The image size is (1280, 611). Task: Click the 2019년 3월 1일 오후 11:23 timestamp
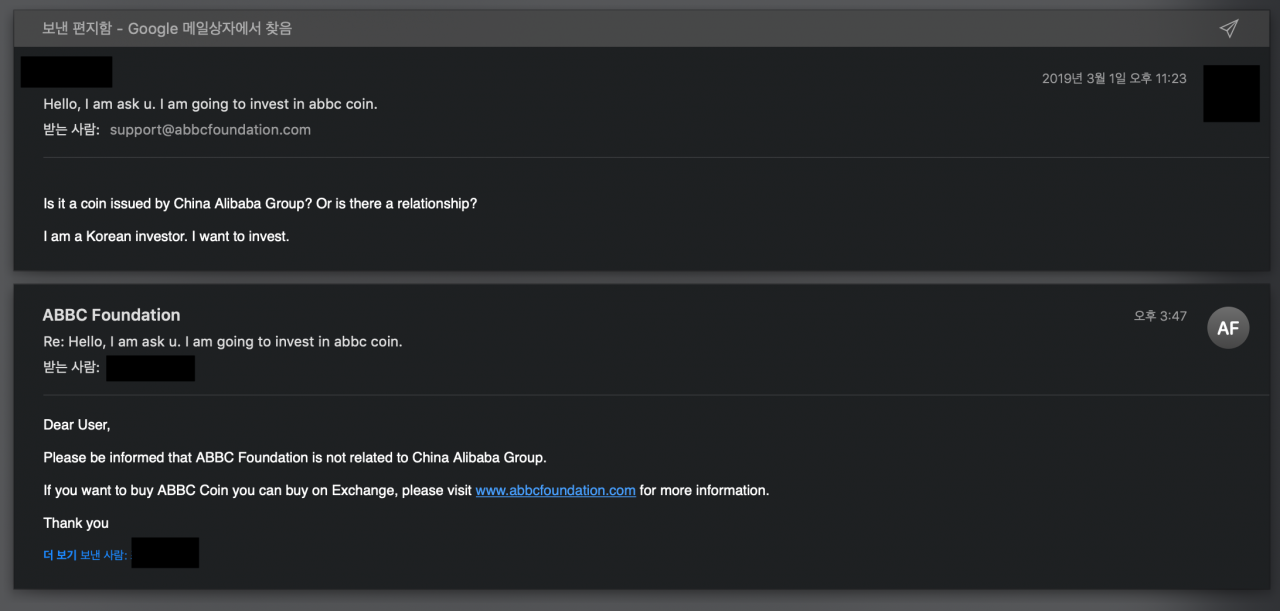pos(1114,78)
